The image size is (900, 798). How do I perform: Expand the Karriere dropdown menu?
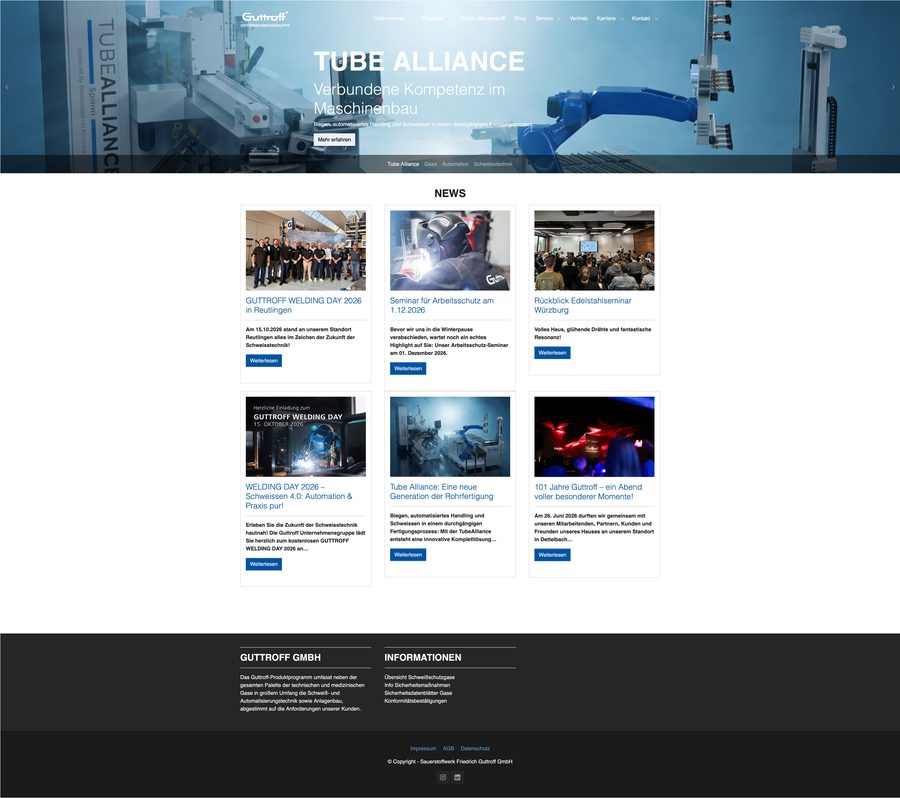click(x=610, y=18)
